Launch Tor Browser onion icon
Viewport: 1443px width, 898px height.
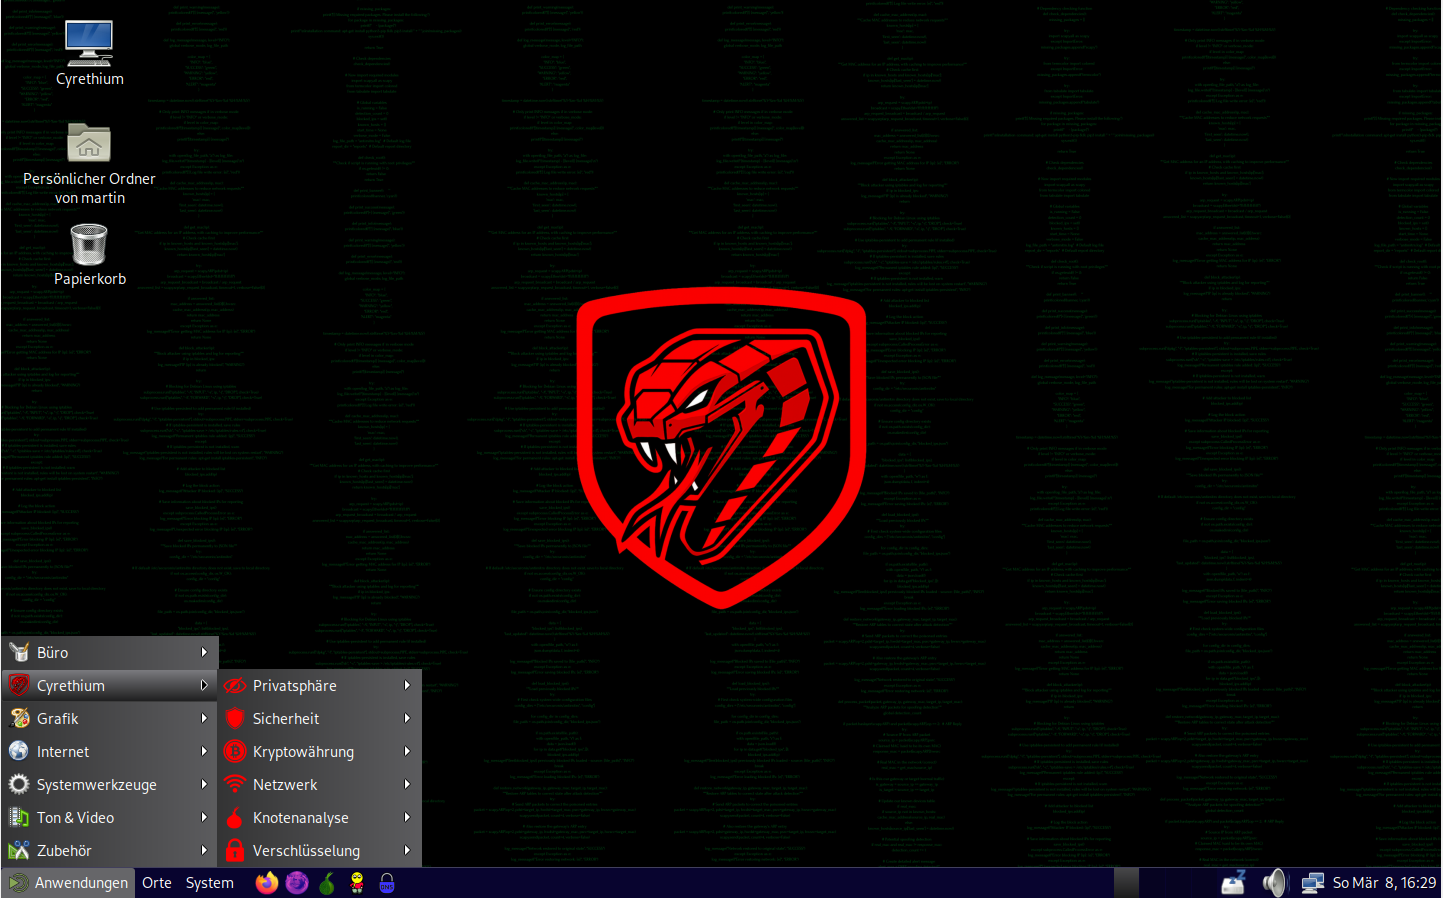coord(327,883)
